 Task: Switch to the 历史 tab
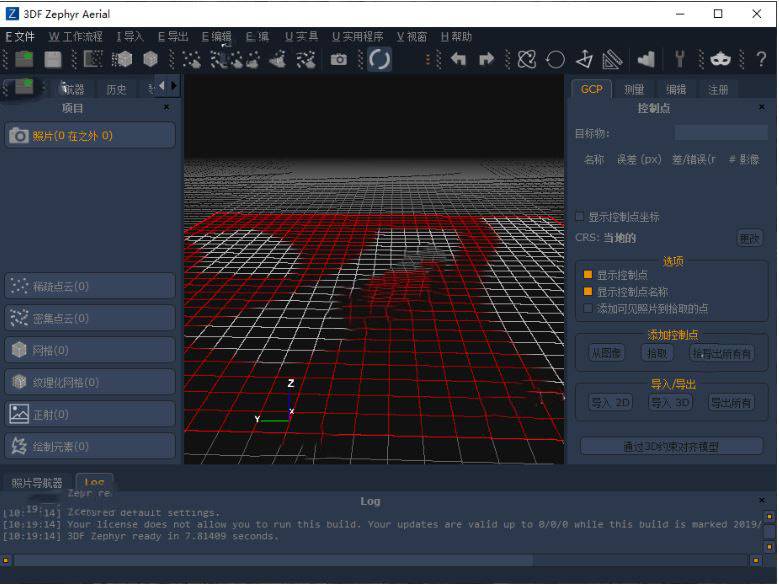116,89
